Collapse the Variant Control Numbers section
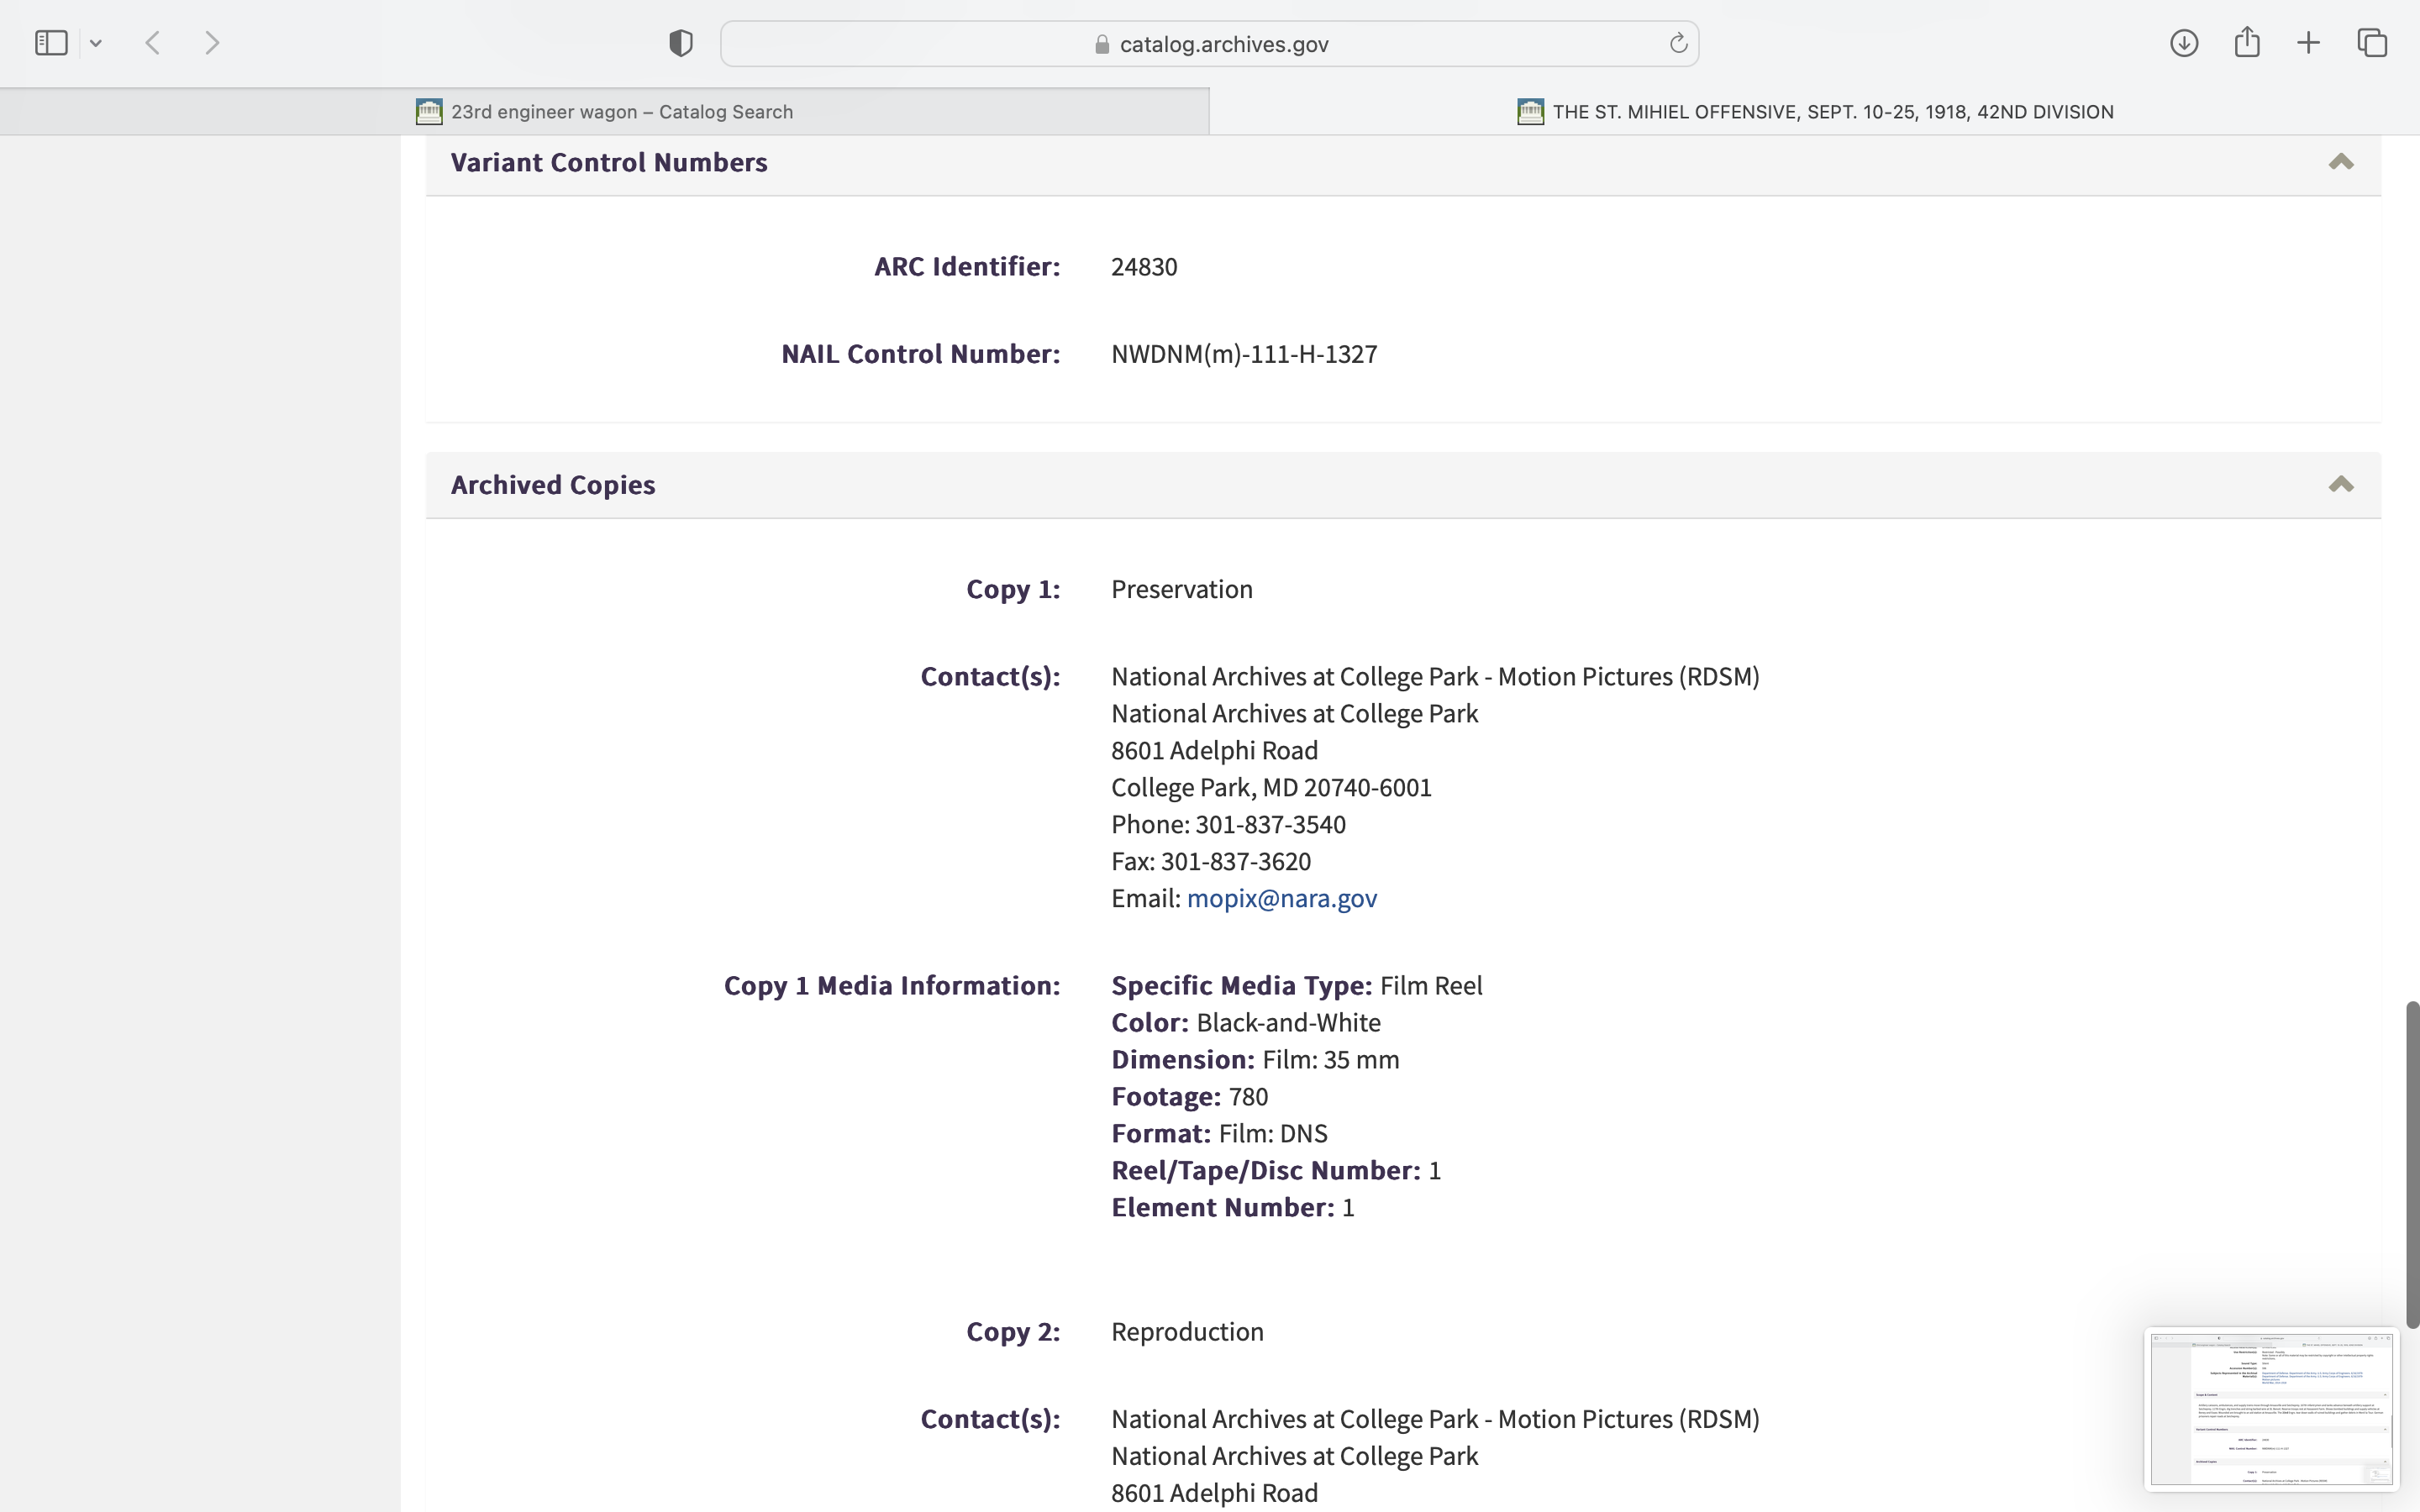This screenshot has height=1512, width=2420. pos(2341,162)
